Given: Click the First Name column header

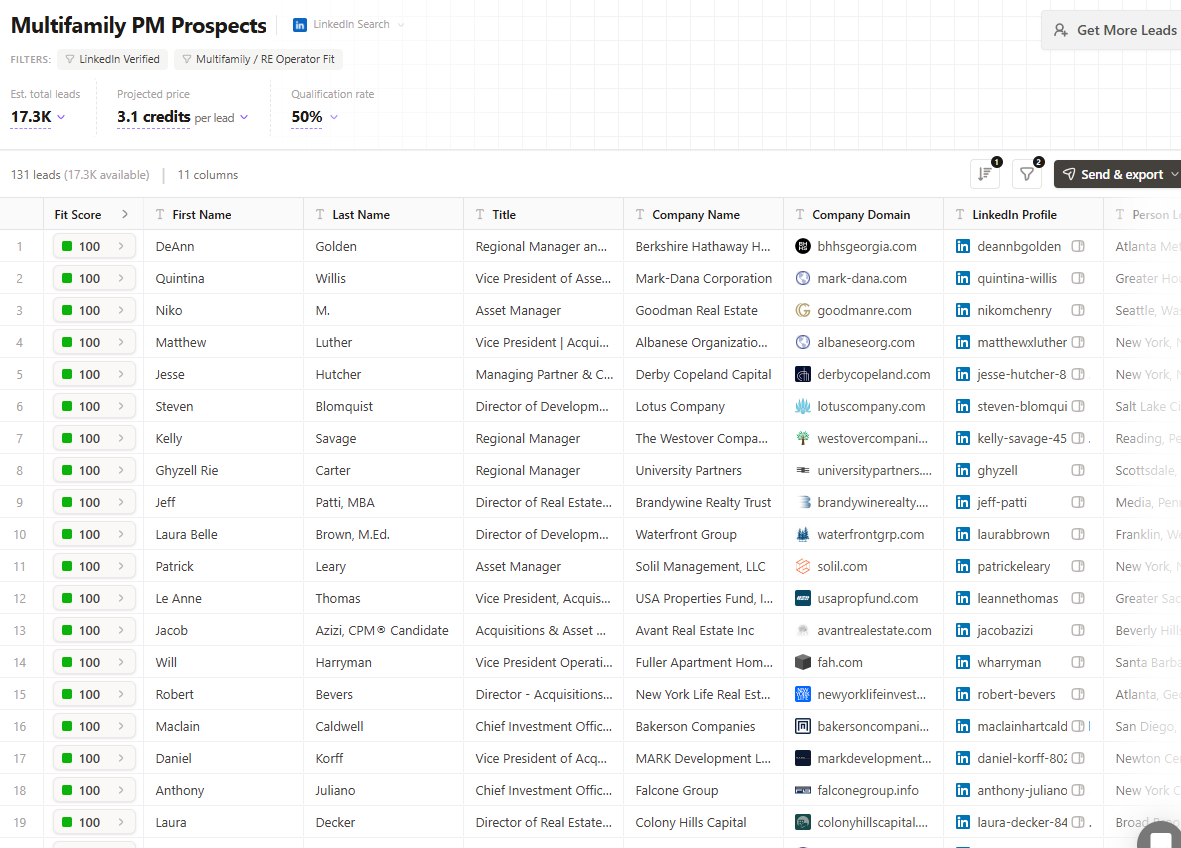Looking at the screenshot, I should click(223, 215).
